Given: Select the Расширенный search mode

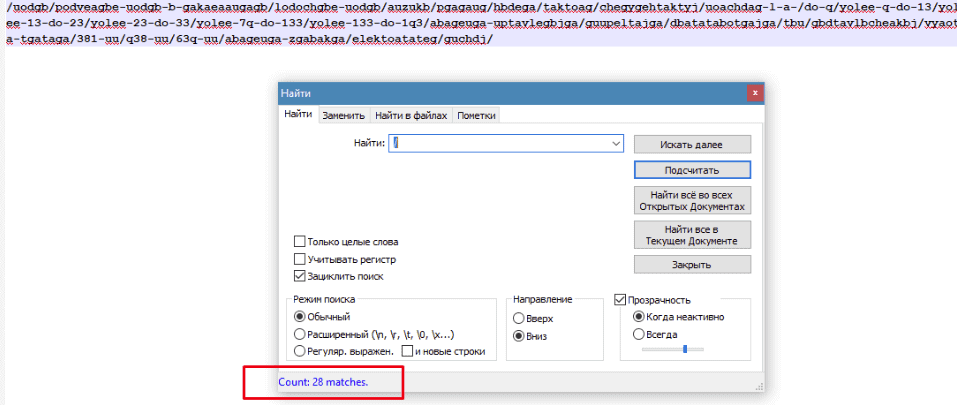Looking at the screenshot, I should coord(299,334).
